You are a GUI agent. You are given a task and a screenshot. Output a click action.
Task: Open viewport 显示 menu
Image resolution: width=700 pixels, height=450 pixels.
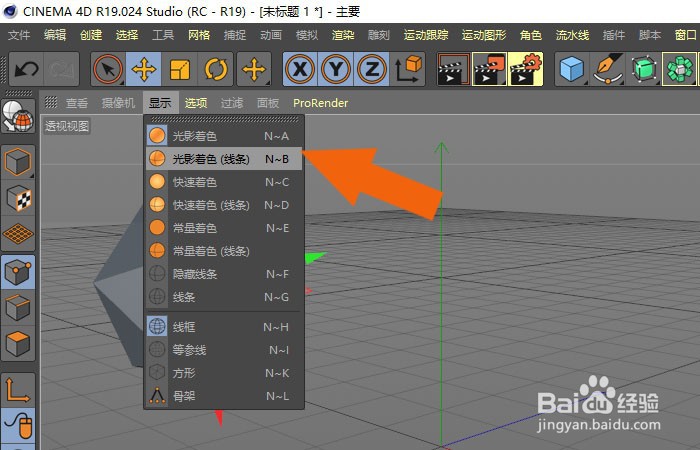click(x=160, y=103)
